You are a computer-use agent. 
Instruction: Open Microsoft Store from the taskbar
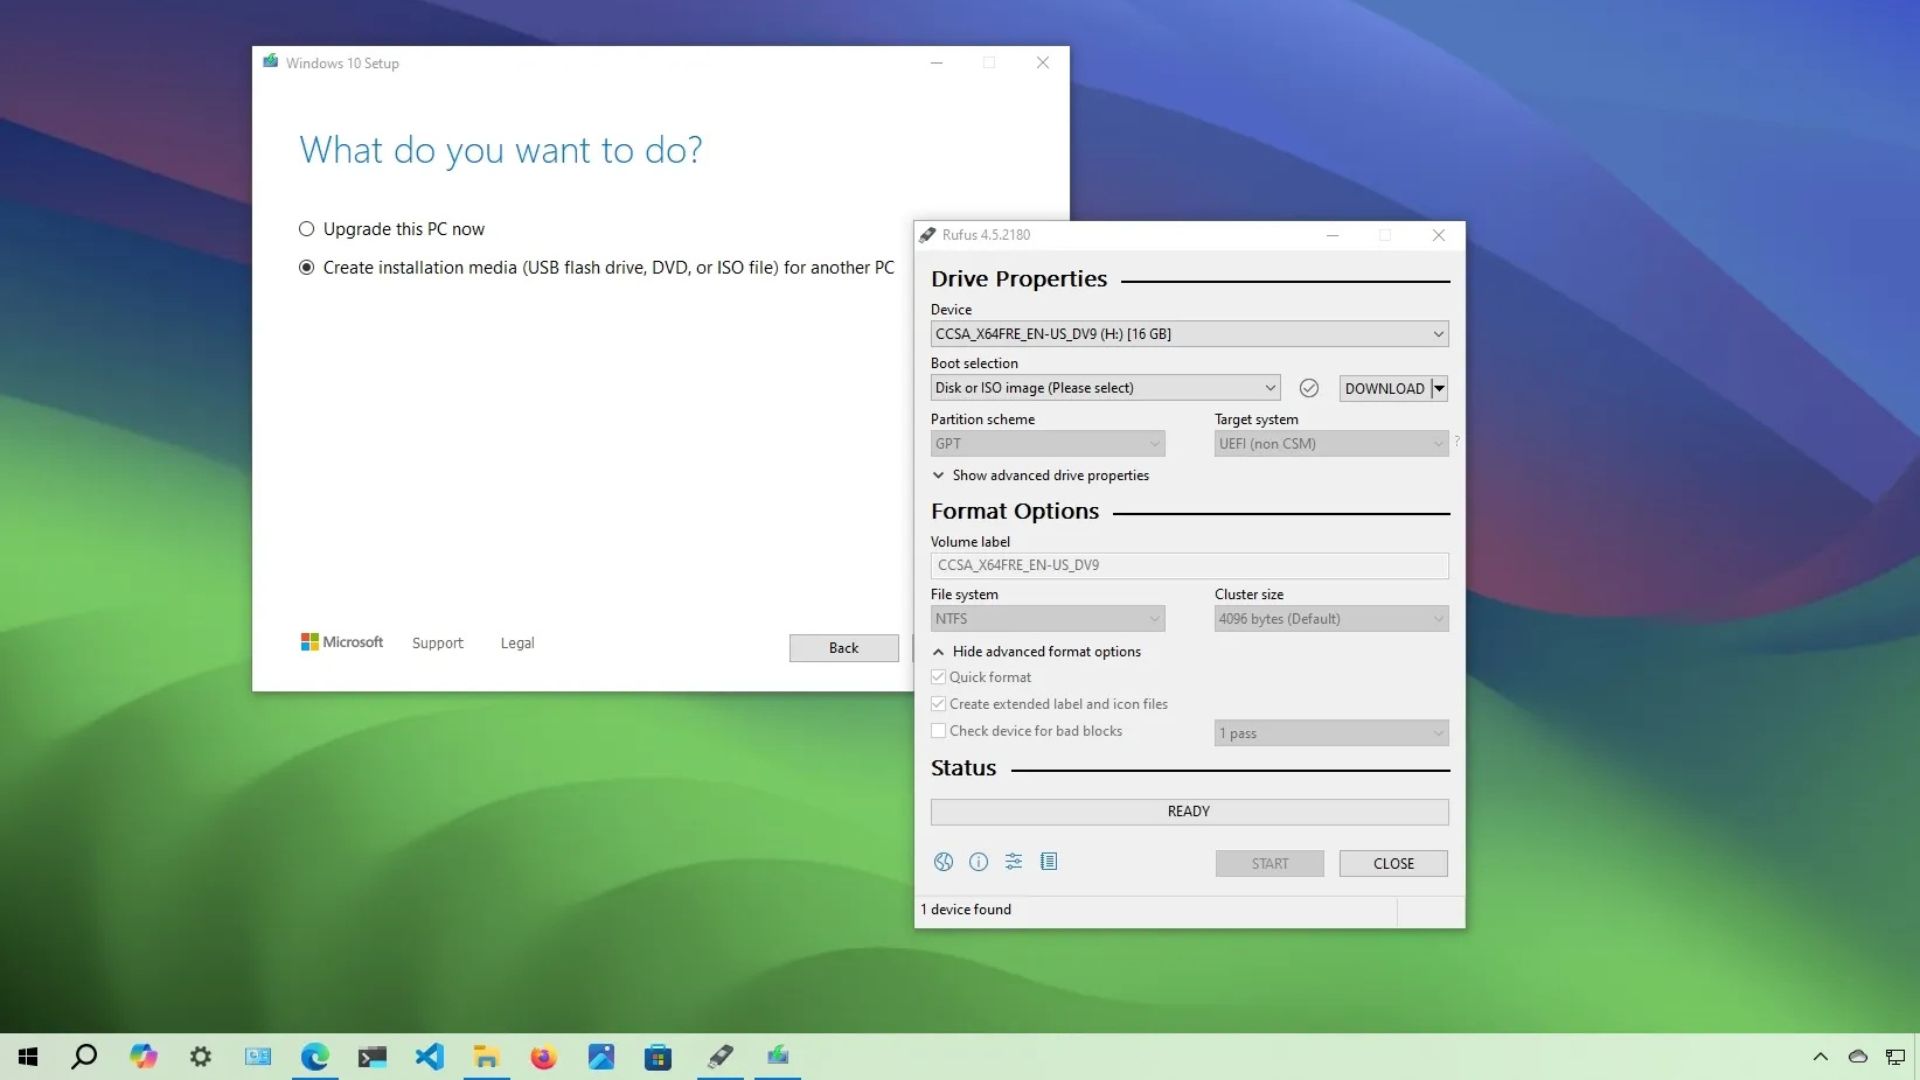point(658,1057)
